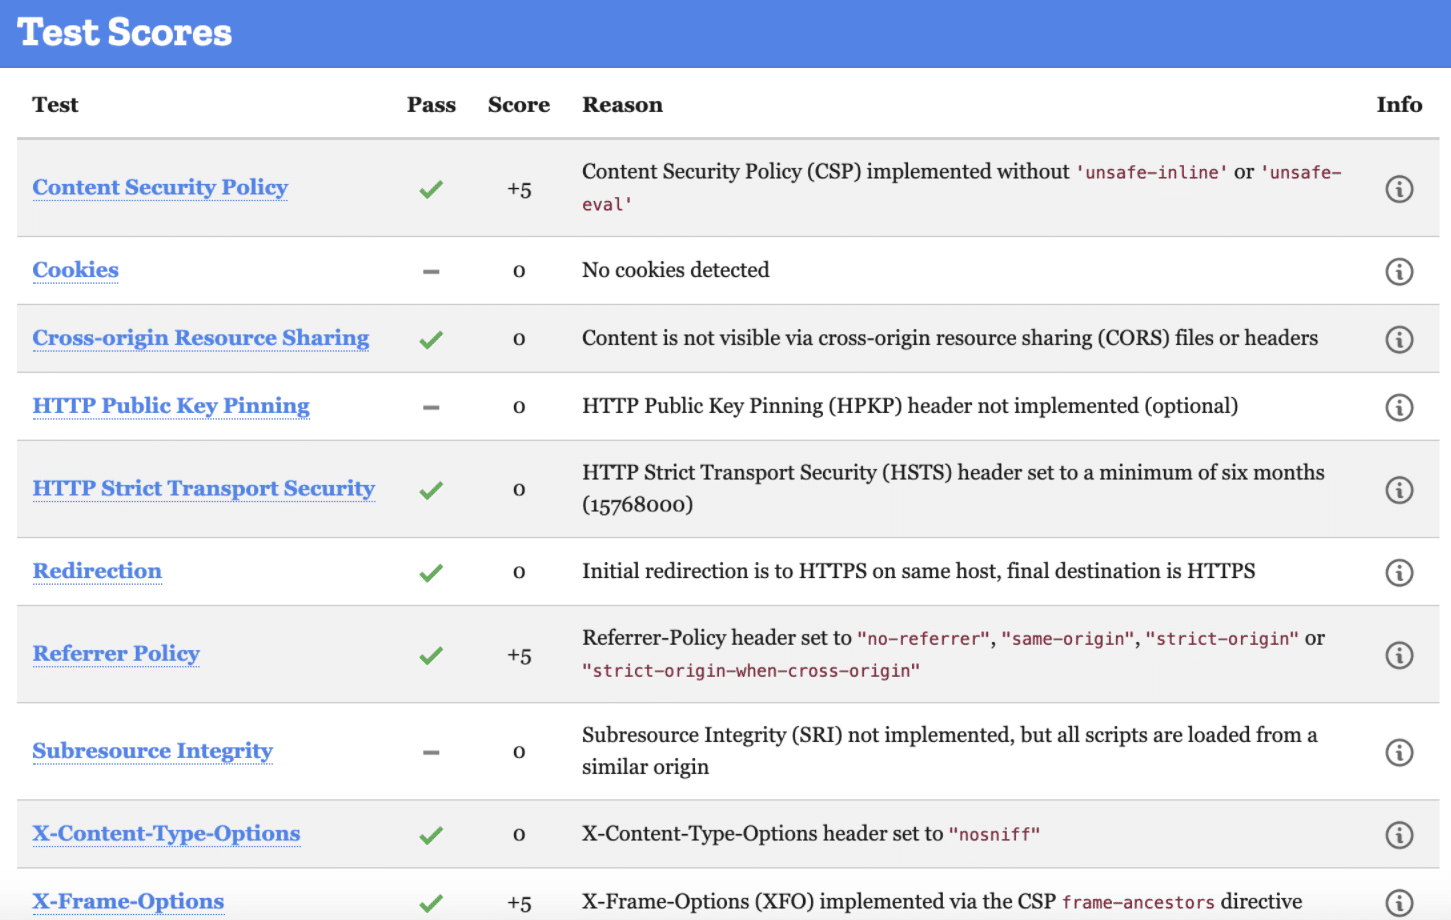Viewport: 1451px width, 920px height.
Task: Click the 'No cookies detected' reason
Action: coord(676,270)
